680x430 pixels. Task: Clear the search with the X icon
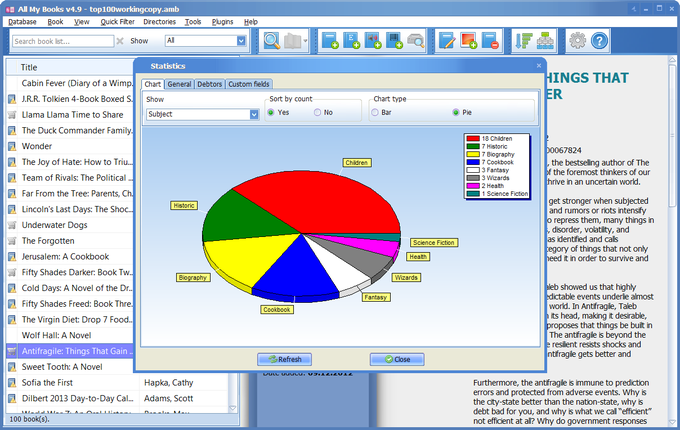[120, 41]
